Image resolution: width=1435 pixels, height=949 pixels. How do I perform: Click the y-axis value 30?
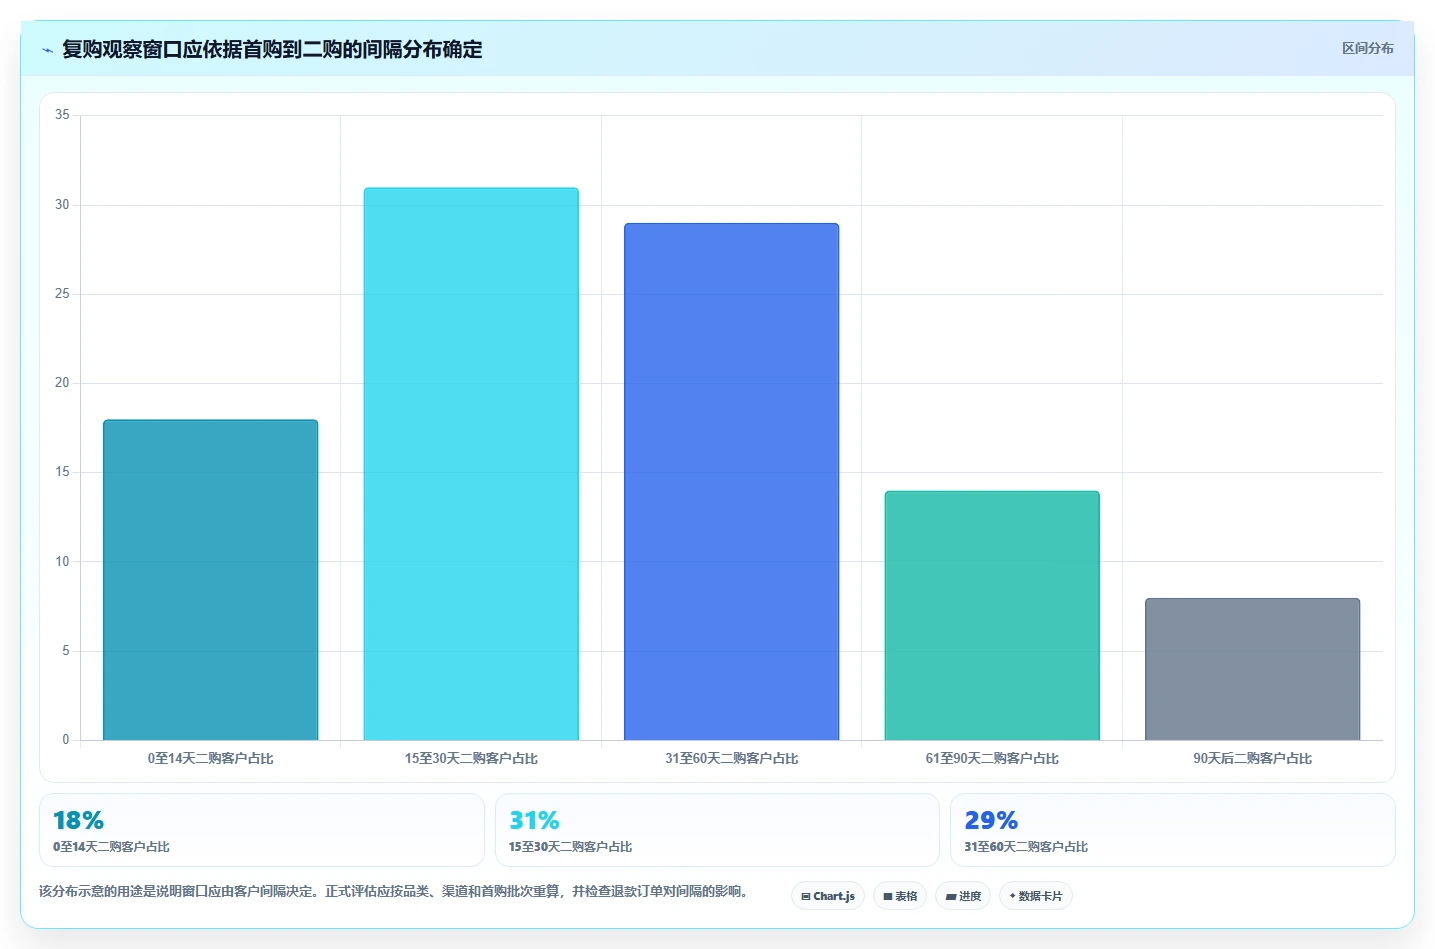click(62, 204)
